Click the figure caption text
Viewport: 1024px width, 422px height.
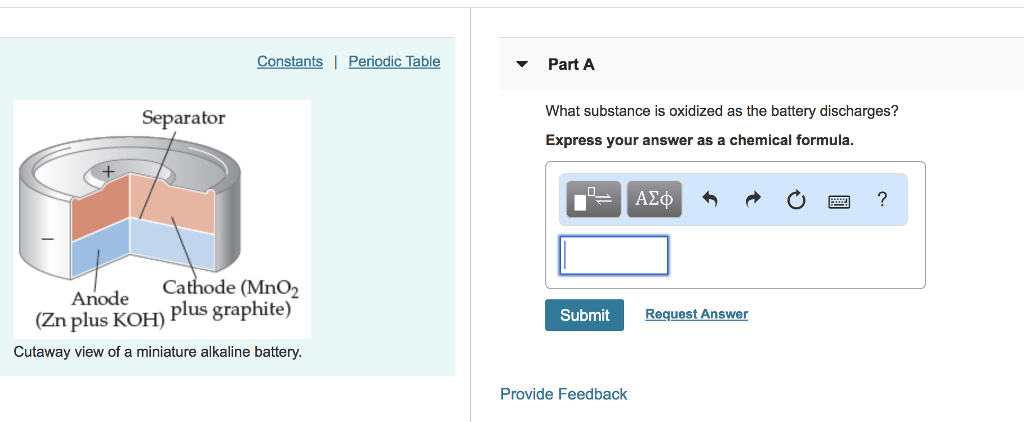(157, 353)
